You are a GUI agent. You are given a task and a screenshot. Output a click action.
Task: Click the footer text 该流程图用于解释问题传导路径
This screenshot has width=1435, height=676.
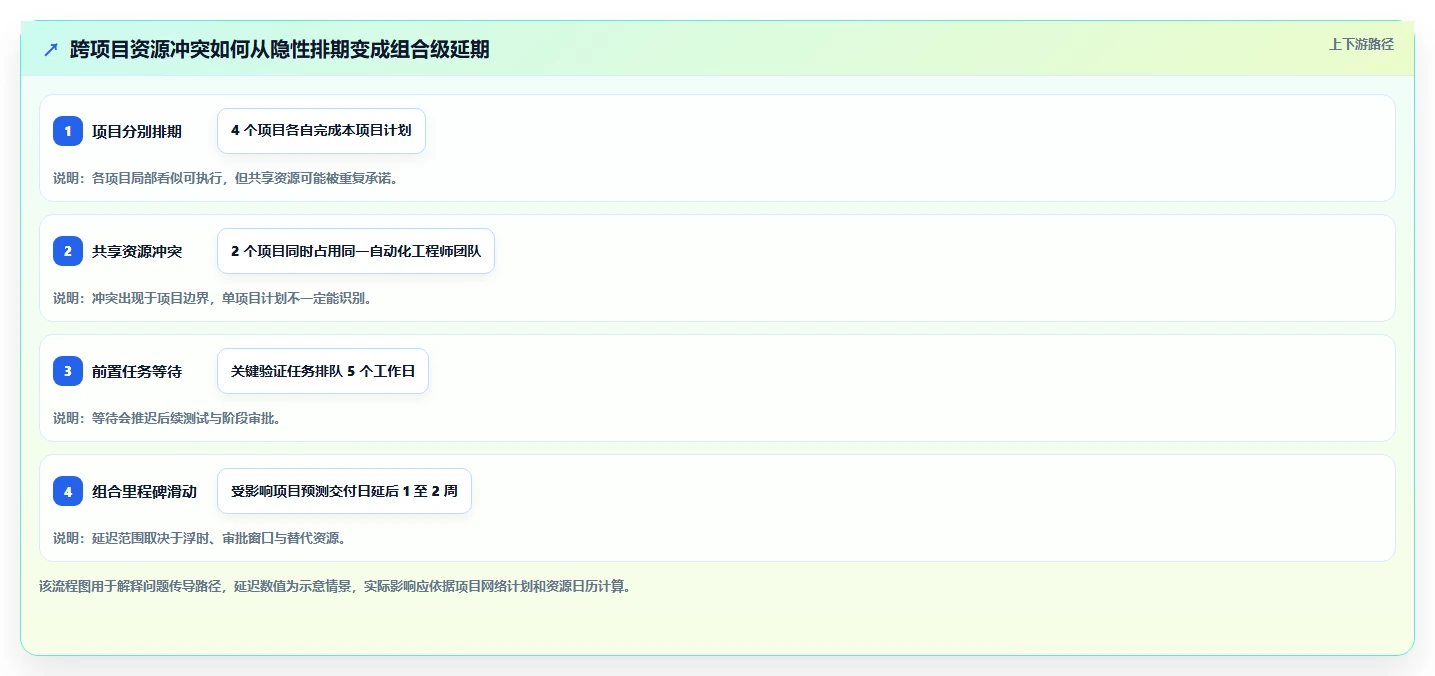(335, 586)
